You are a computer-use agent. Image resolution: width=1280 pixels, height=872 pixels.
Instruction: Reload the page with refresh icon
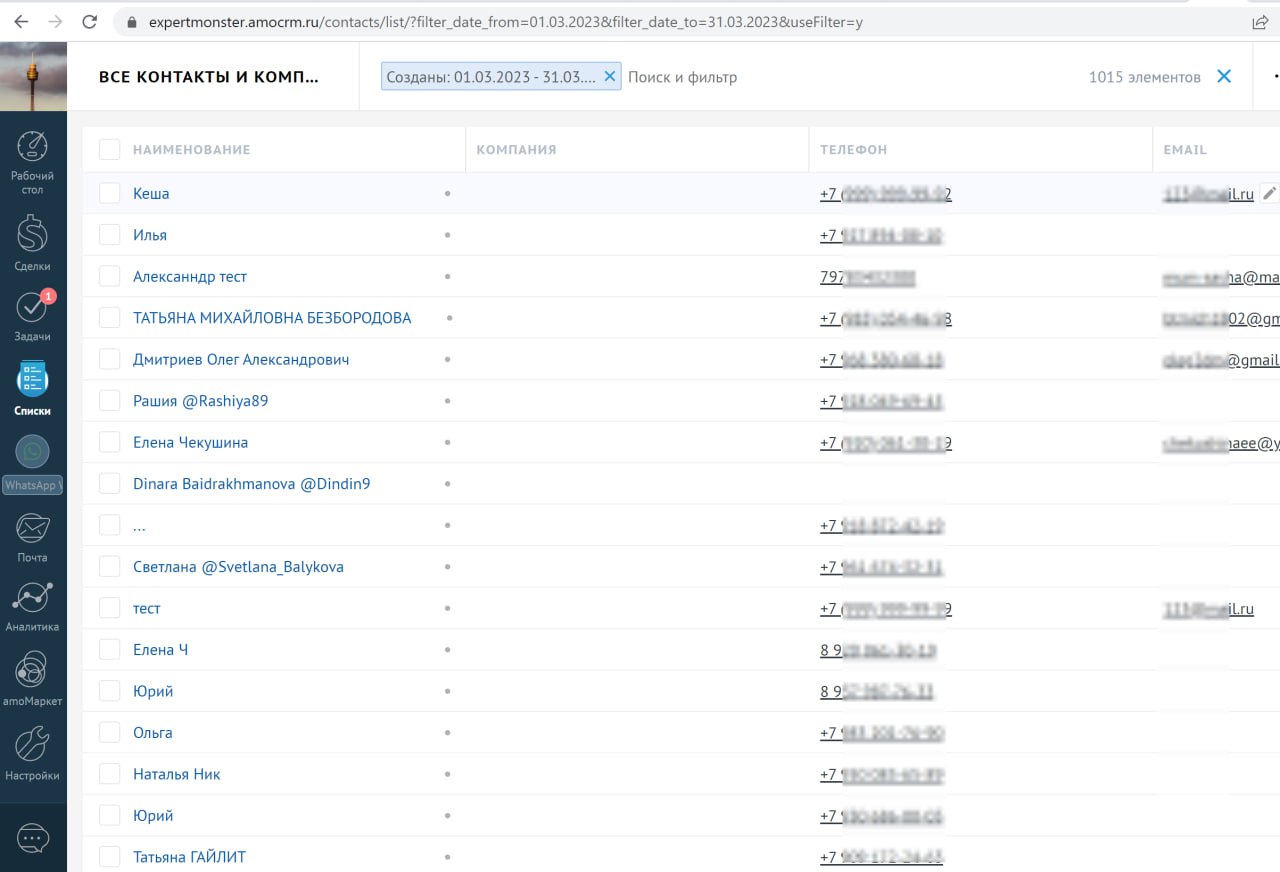tap(89, 22)
